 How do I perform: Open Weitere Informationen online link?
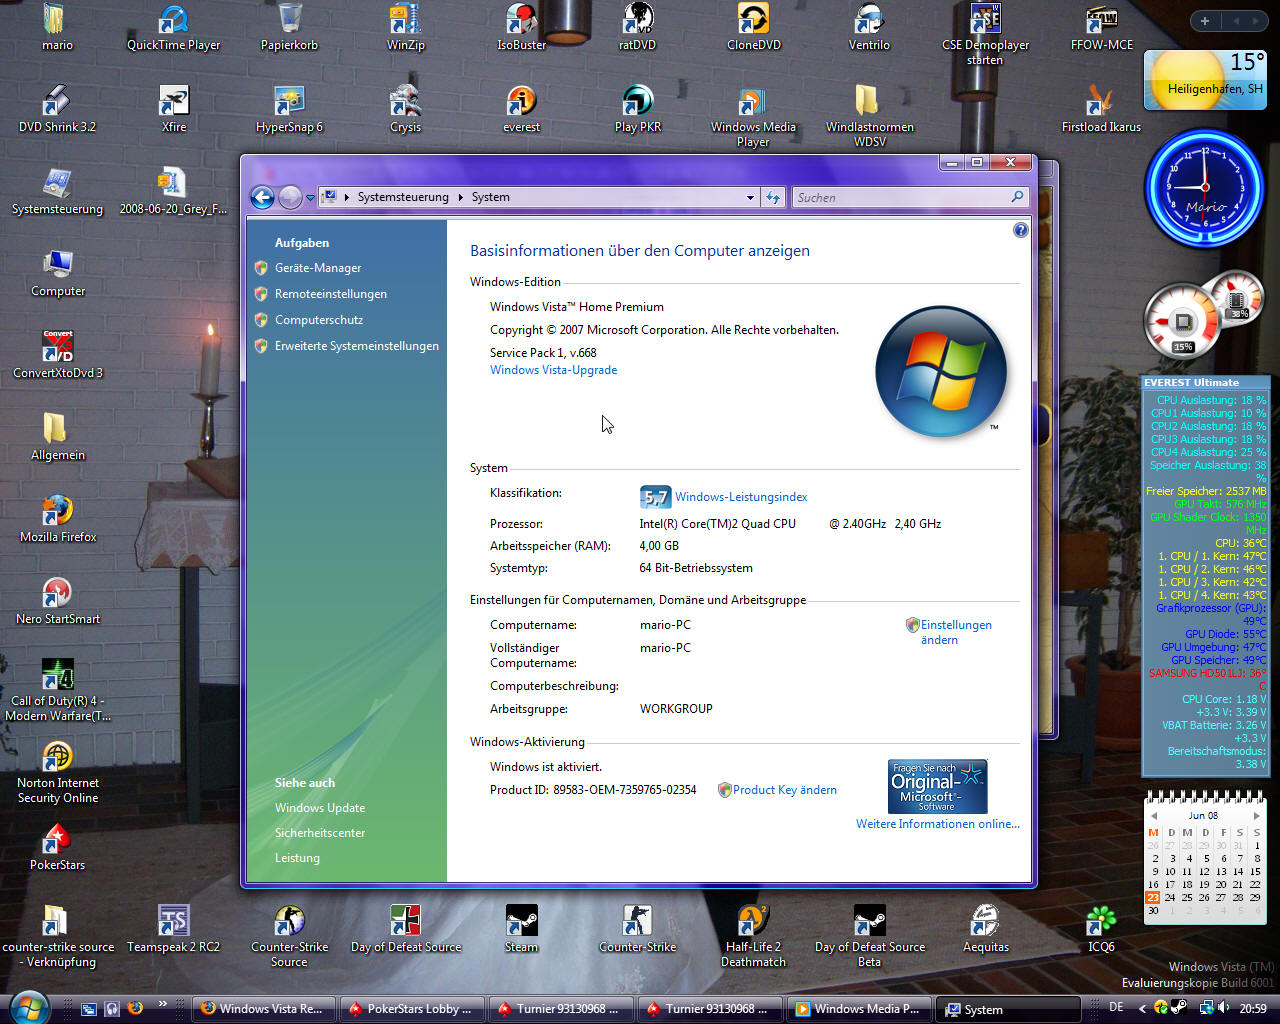(x=937, y=824)
